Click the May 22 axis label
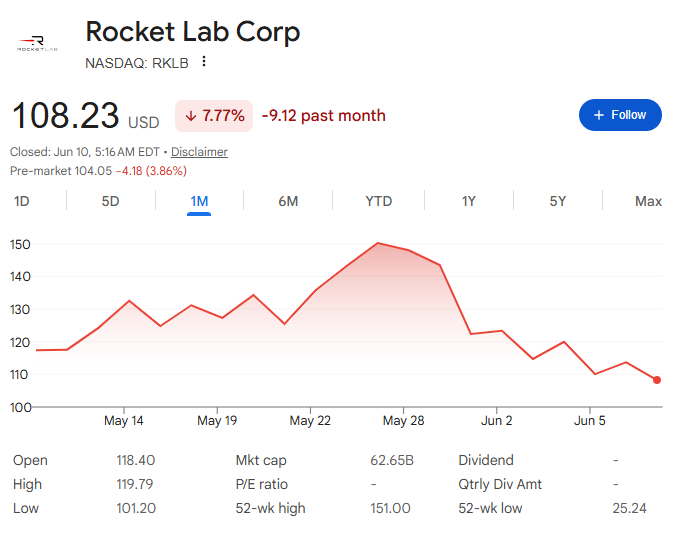The image size is (679, 536). pos(310,421)
